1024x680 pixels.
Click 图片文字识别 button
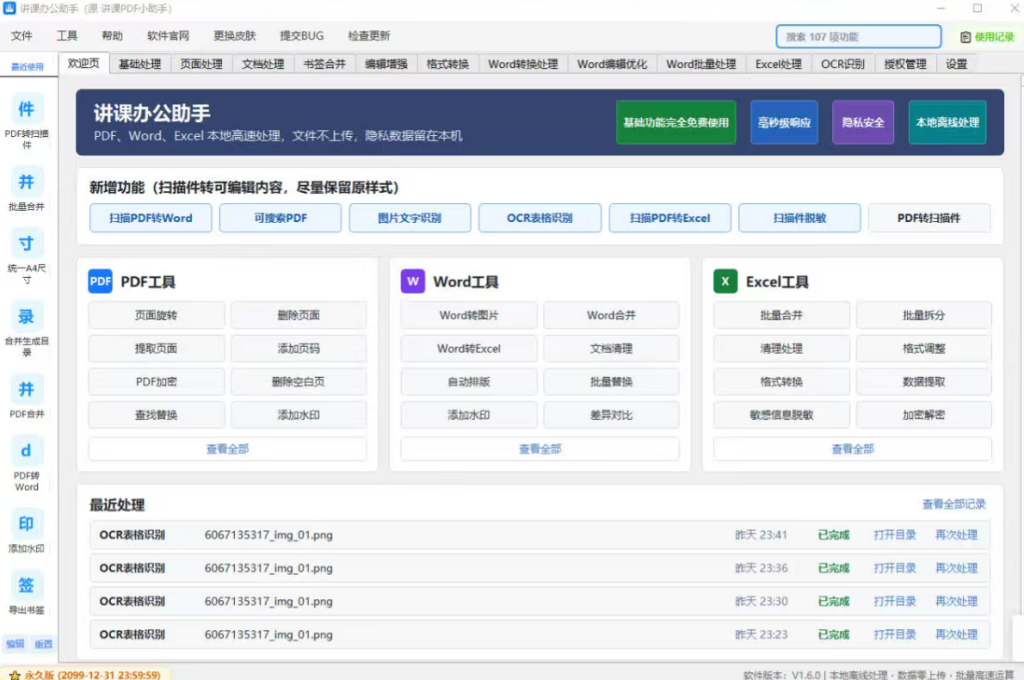409,218
